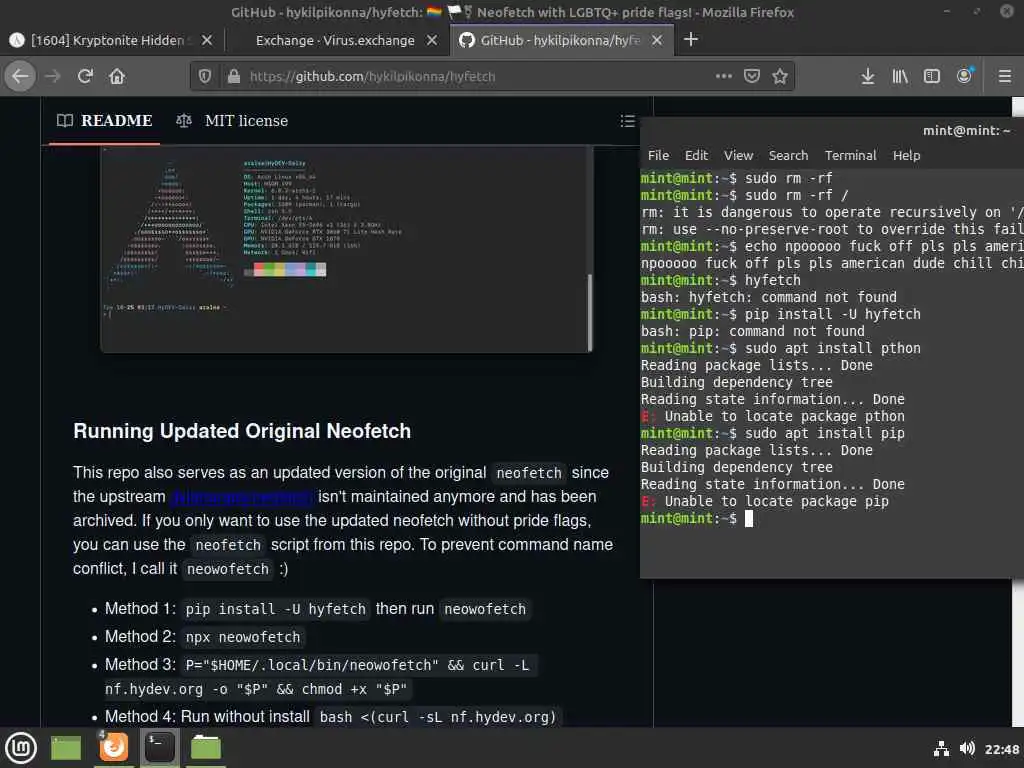
Task: Open Firefox hamburger menu
Action: point(1005,76)
